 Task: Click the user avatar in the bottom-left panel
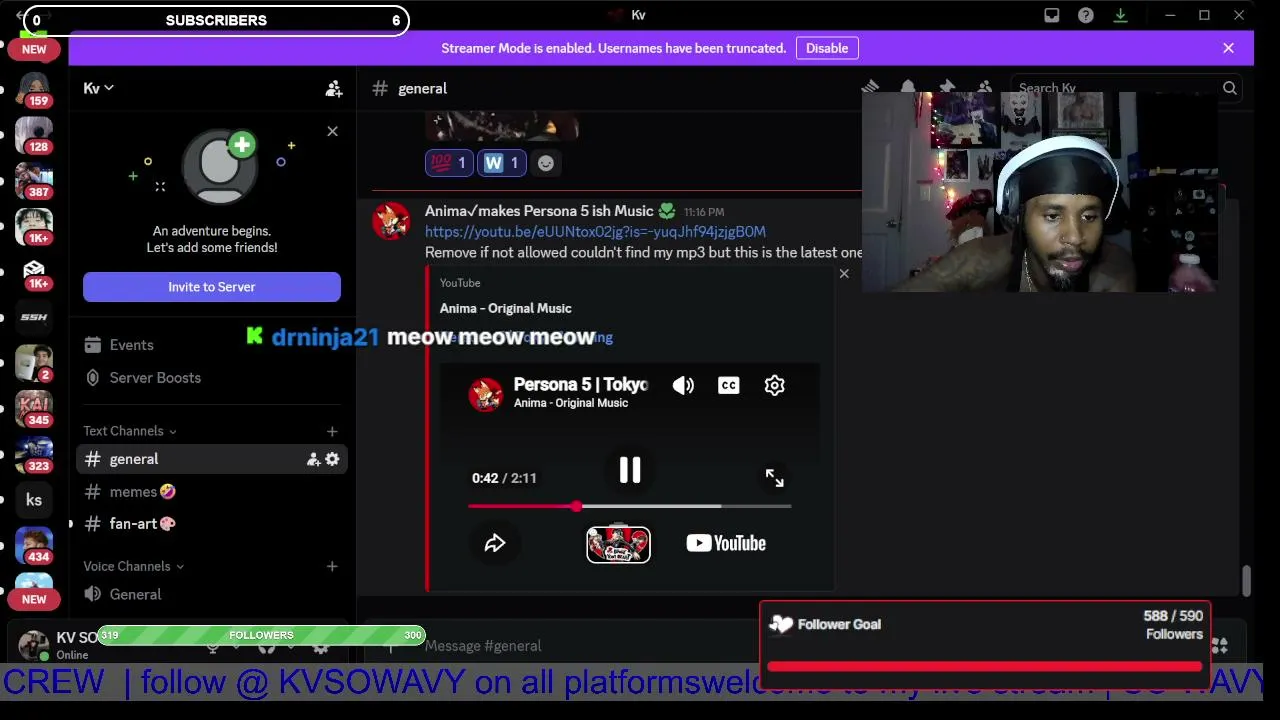[x=33, y=645]
